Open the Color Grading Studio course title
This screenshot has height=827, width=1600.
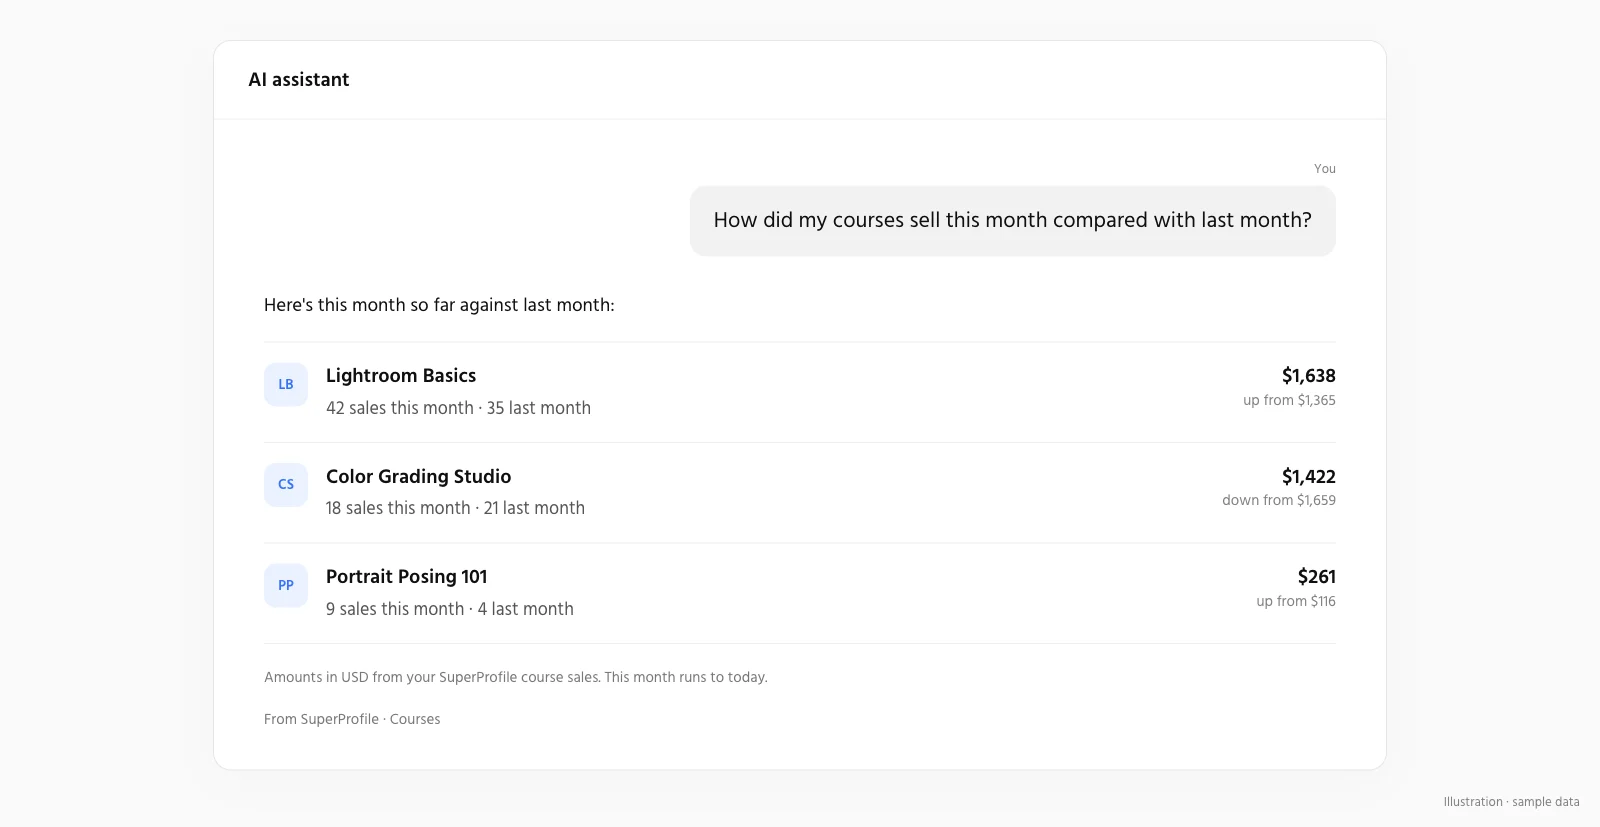coord(418,477)
